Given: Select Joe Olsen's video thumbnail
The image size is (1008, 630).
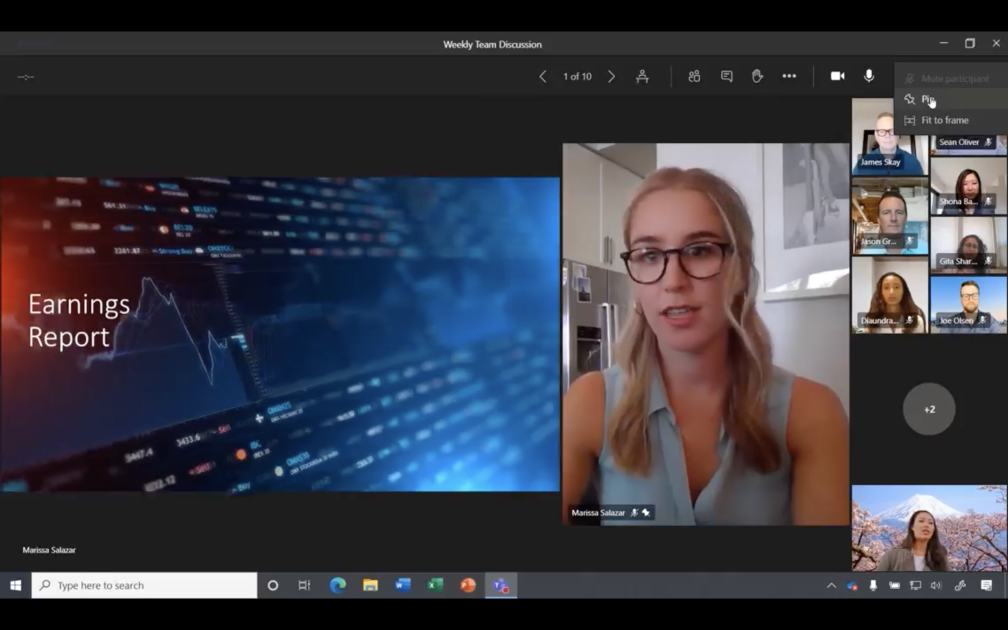Looking at the screenshot, I should (968, 304).
